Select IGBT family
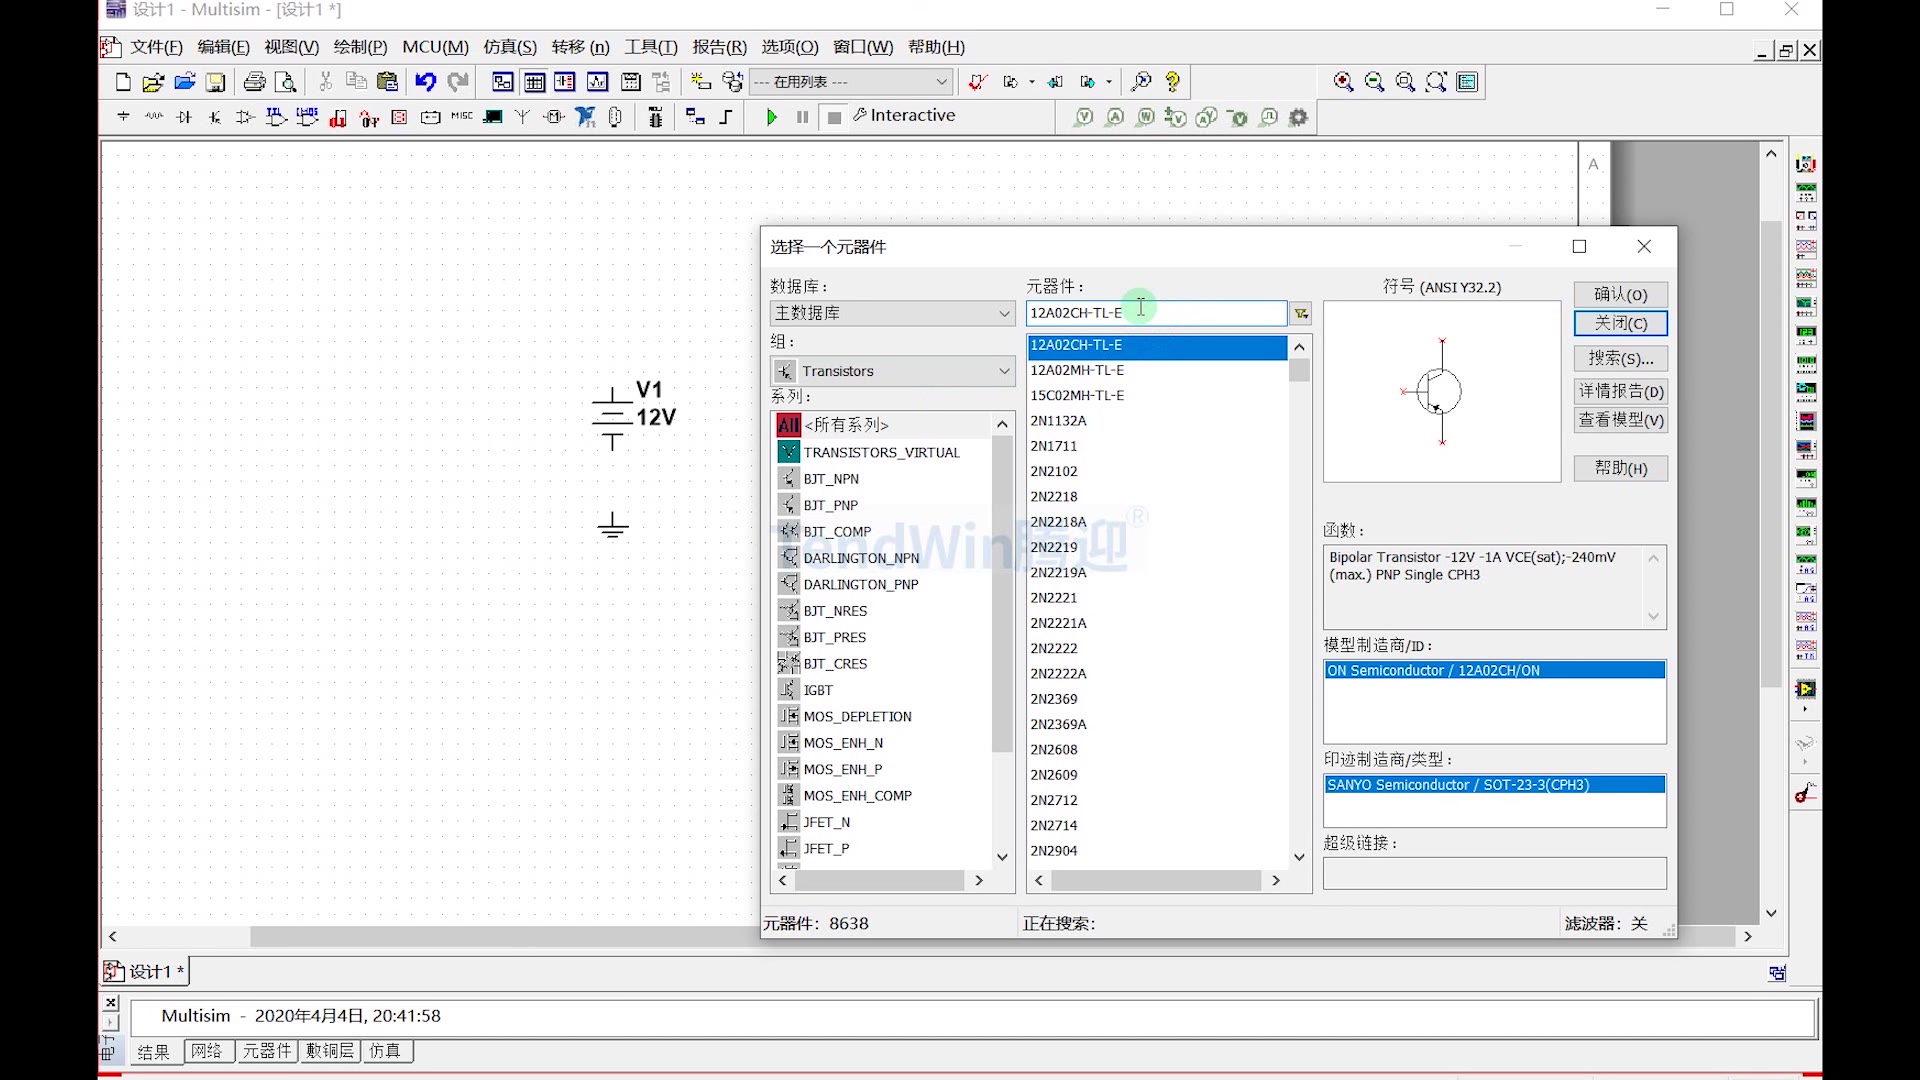This screenshot has width=1920, height=1080. coord(818,690)
